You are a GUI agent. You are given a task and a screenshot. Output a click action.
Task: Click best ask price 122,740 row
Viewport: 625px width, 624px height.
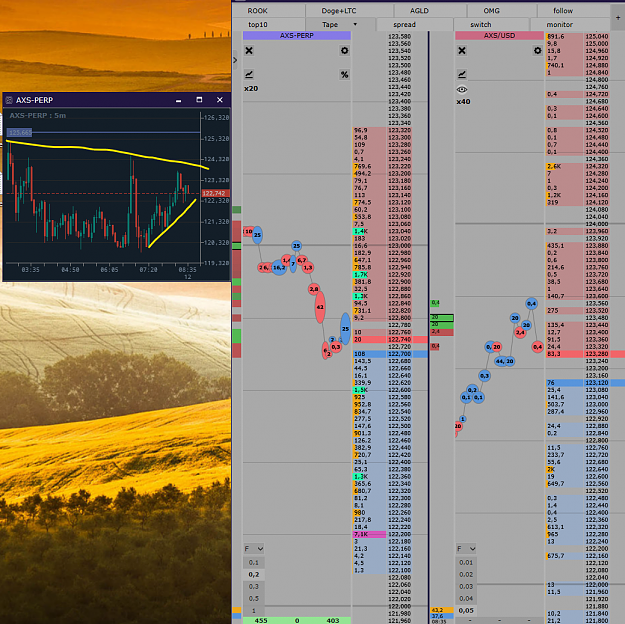click(x=390, y=339)
